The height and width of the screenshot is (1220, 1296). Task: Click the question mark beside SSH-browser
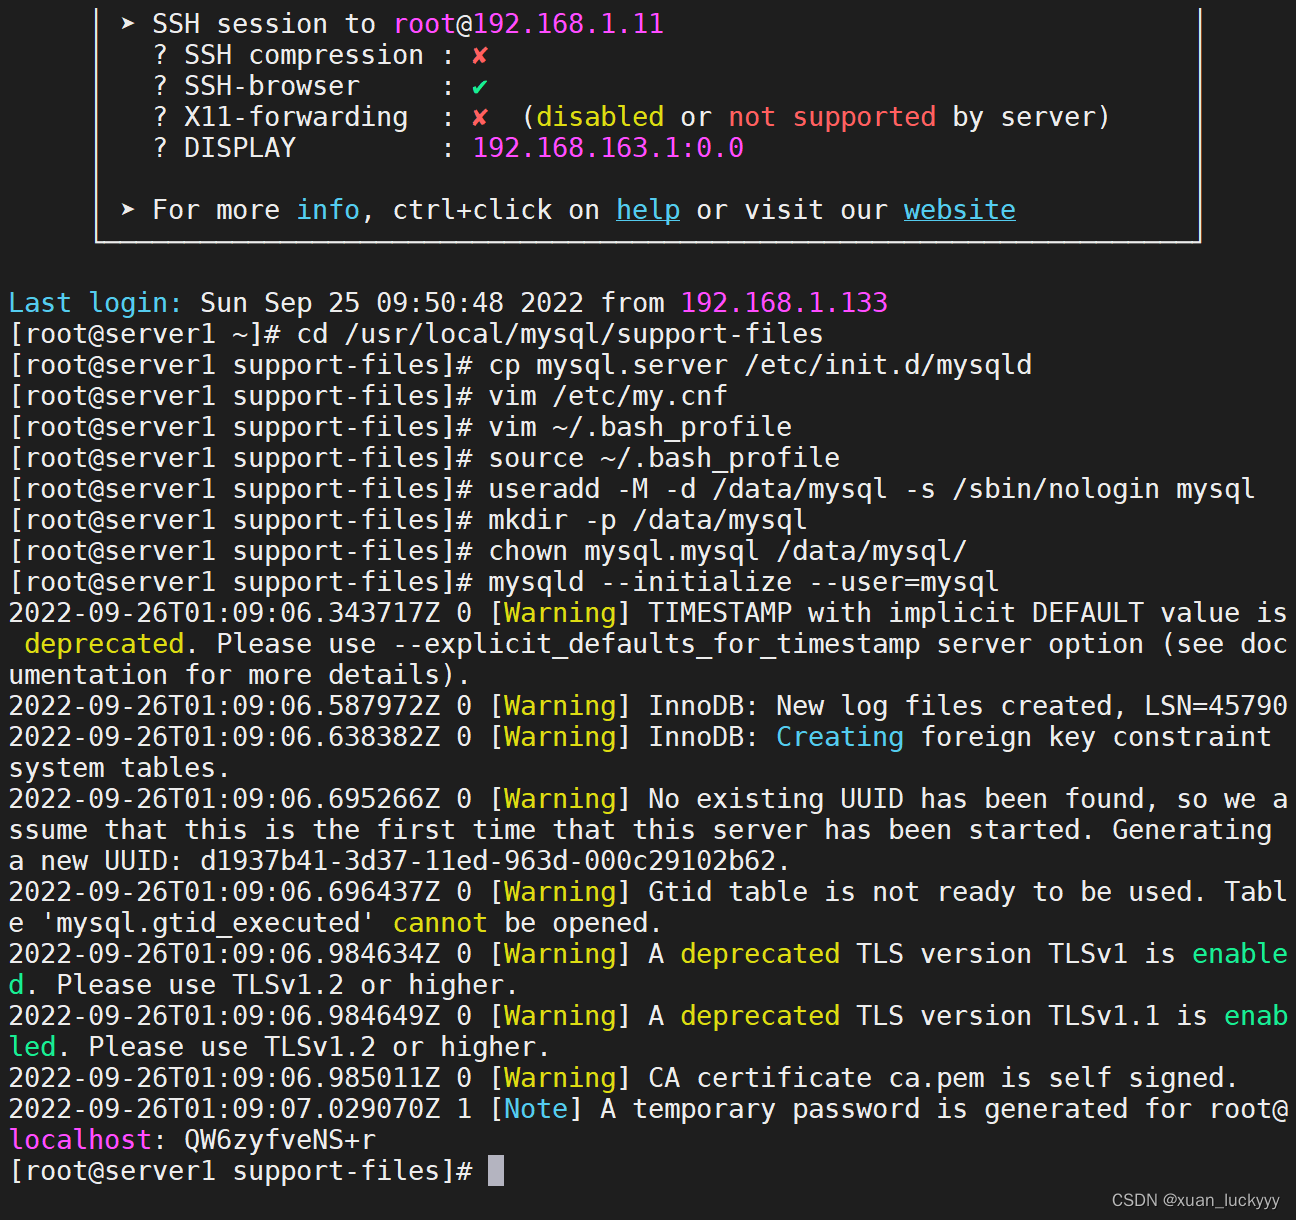click(x=160, y=86)
